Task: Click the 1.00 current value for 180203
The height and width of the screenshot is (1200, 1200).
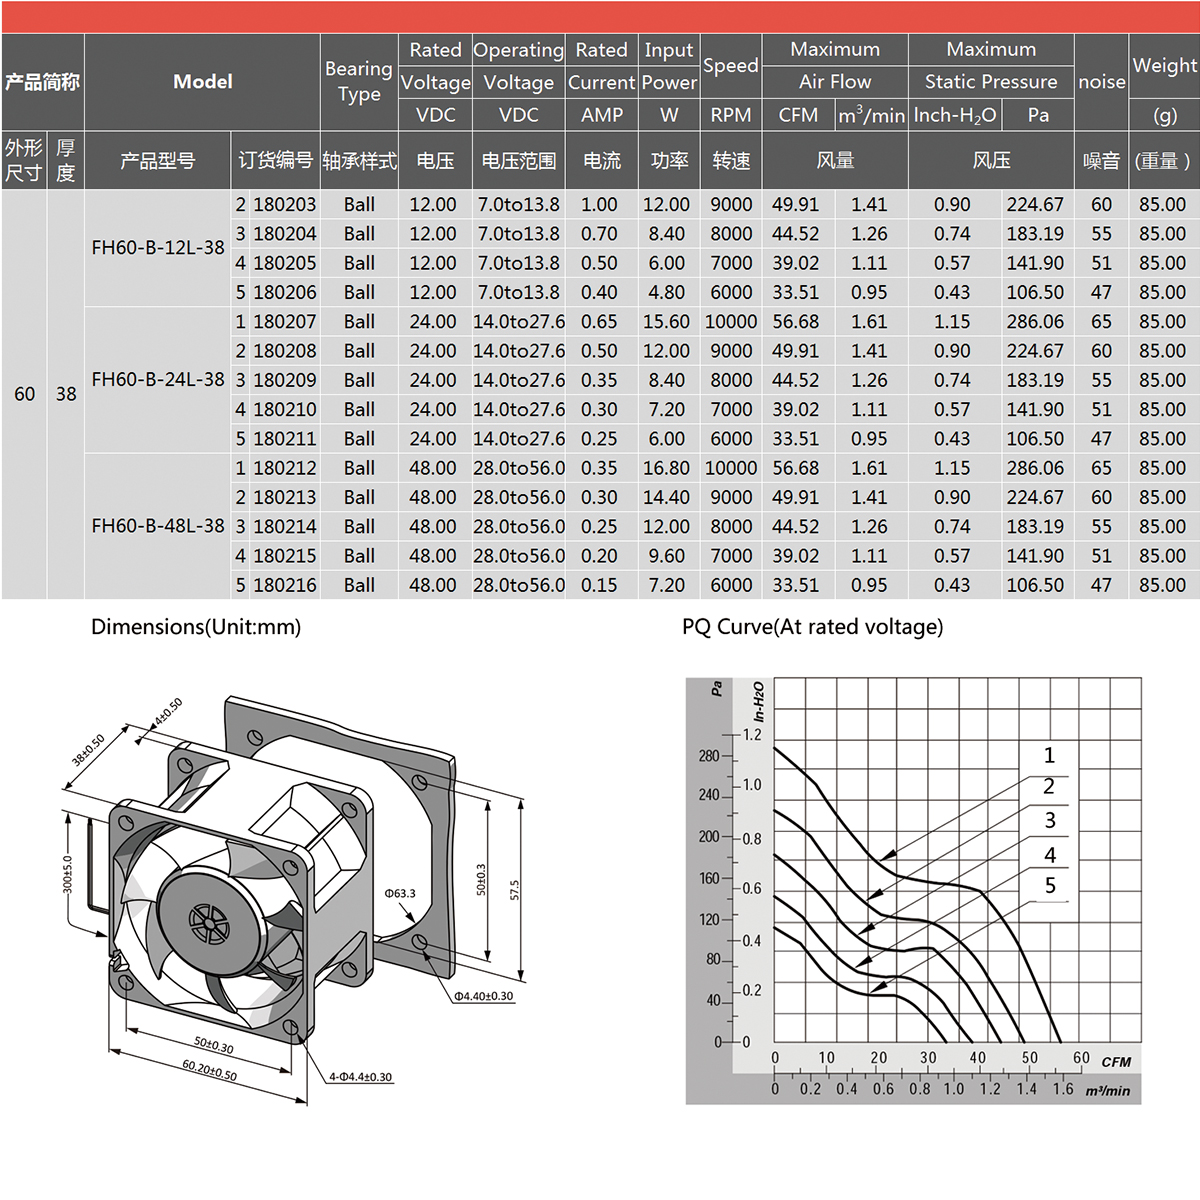Action: (599, 204)
